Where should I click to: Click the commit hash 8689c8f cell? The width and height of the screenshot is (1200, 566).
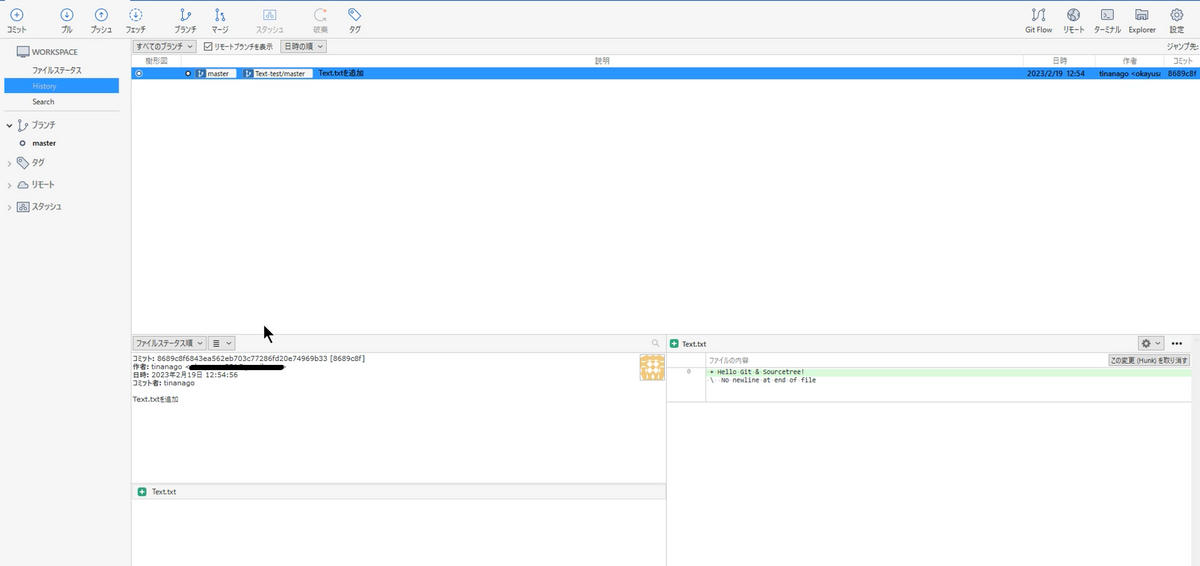click(1182, 74)
